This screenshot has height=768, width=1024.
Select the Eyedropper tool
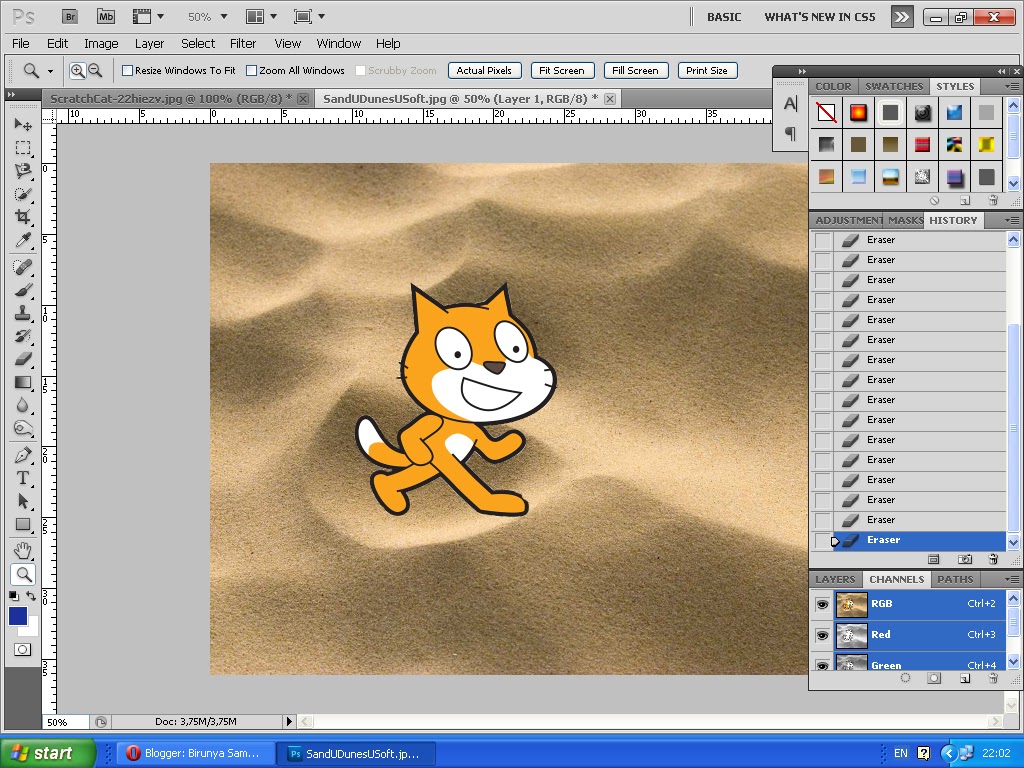23,240
